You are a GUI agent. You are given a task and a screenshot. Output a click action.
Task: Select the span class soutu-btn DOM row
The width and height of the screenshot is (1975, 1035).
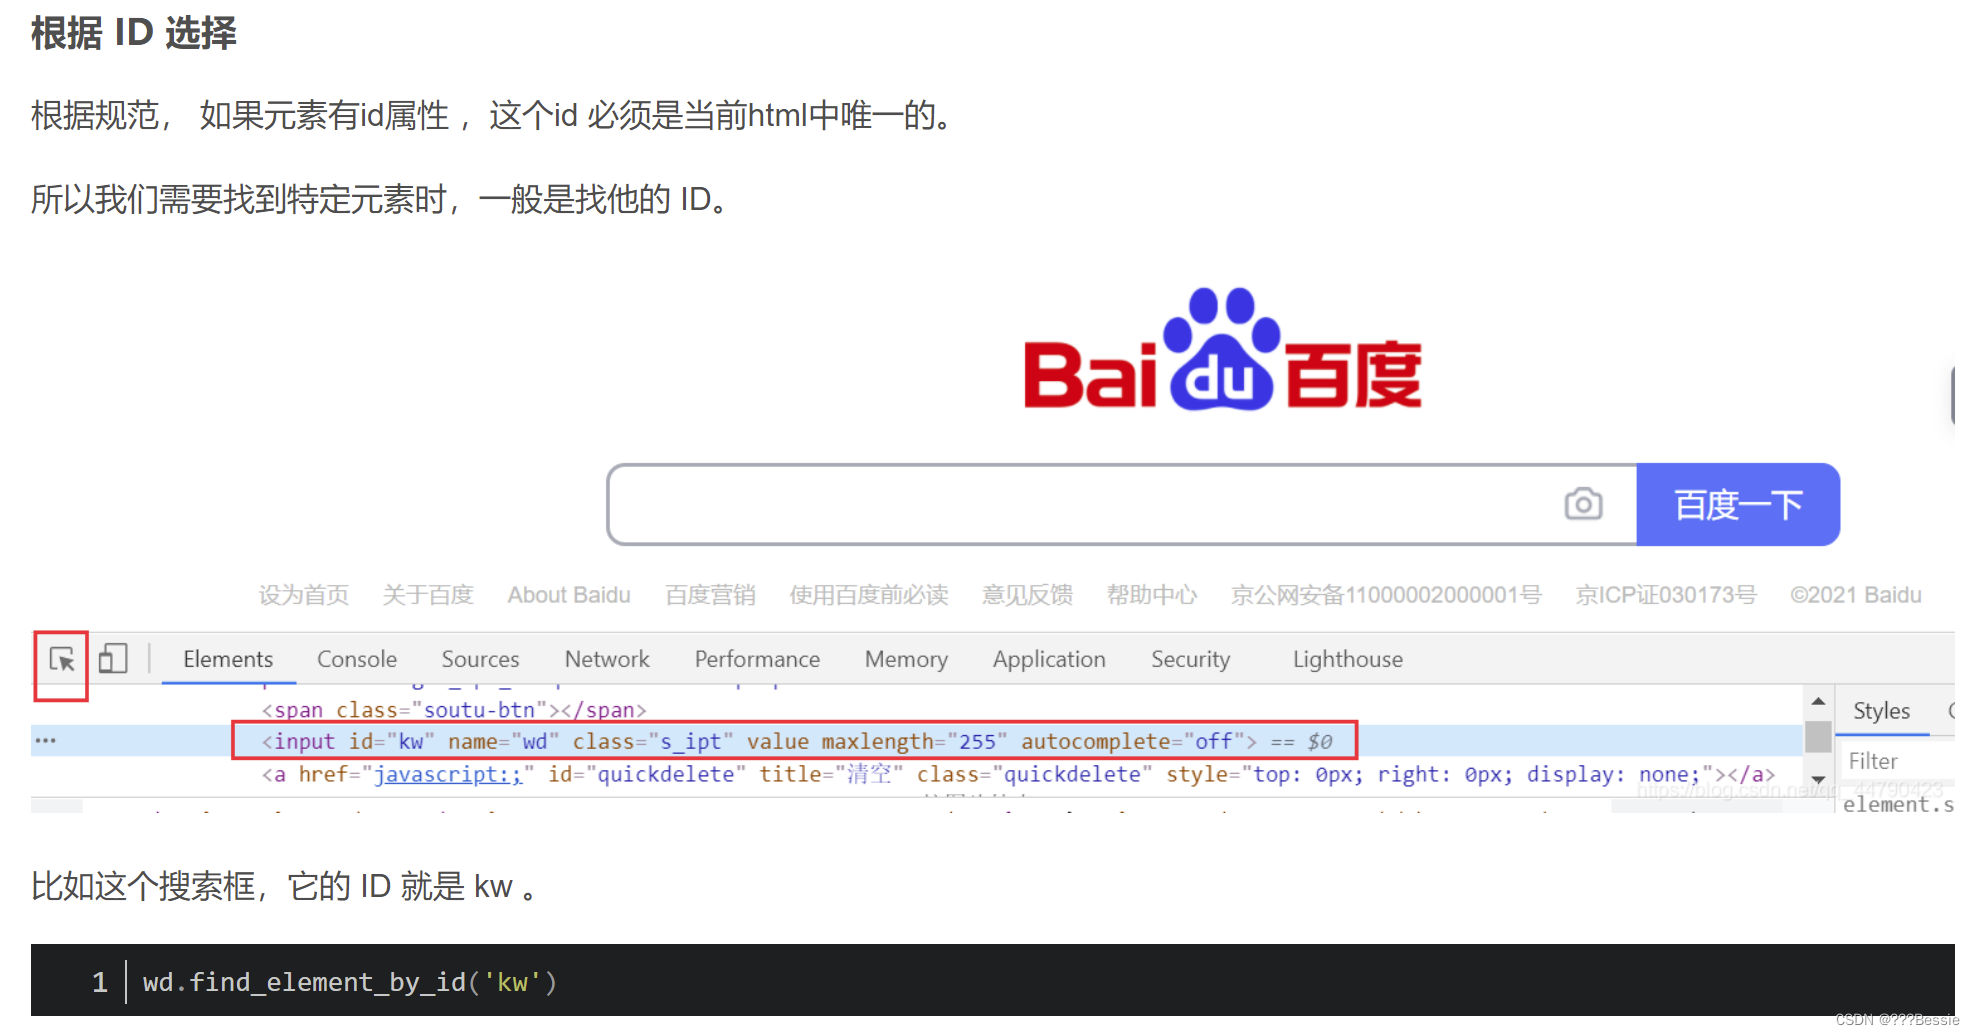coord(454,710)
